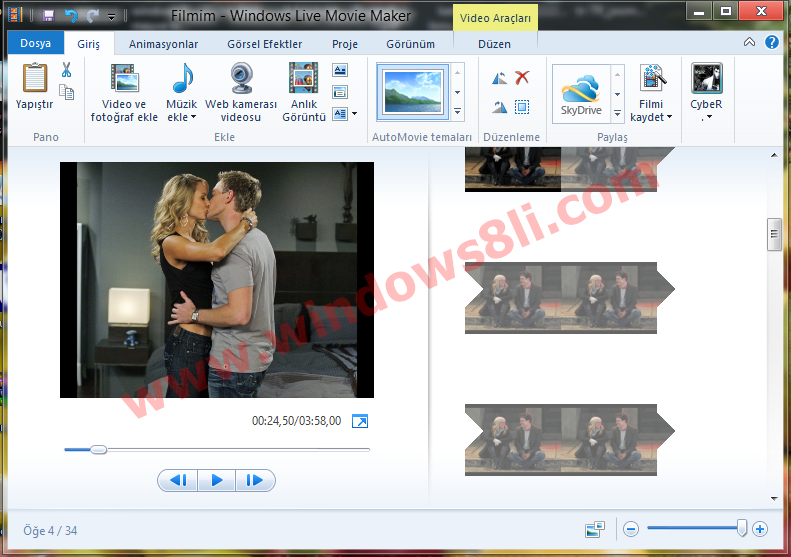Click the copy pages icon

point(67,92)
